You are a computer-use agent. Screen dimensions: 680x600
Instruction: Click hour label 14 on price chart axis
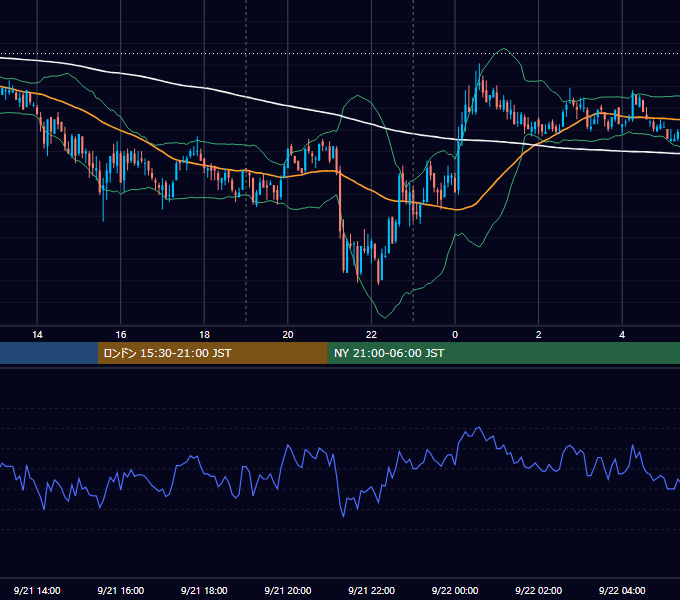(37, 335)
